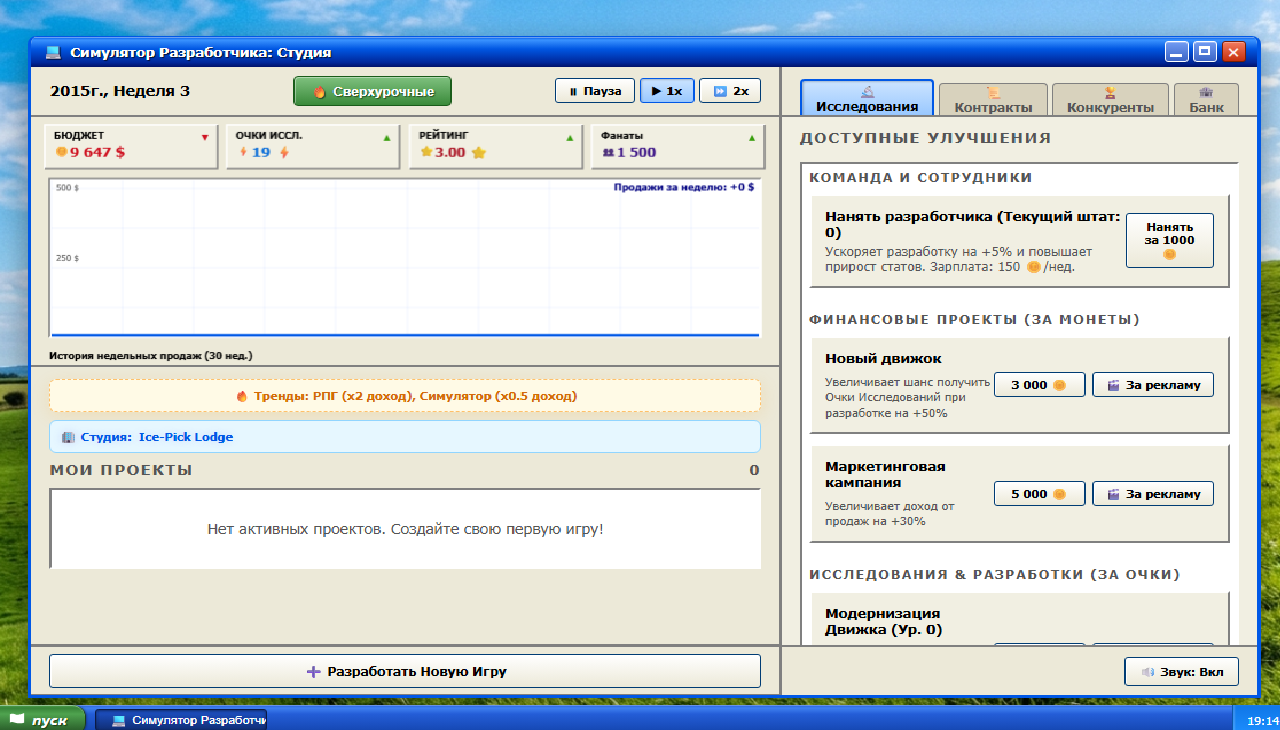Open the Windows пуск start button
Viewport: 1280px width, 730px height.
pos(41,719)
